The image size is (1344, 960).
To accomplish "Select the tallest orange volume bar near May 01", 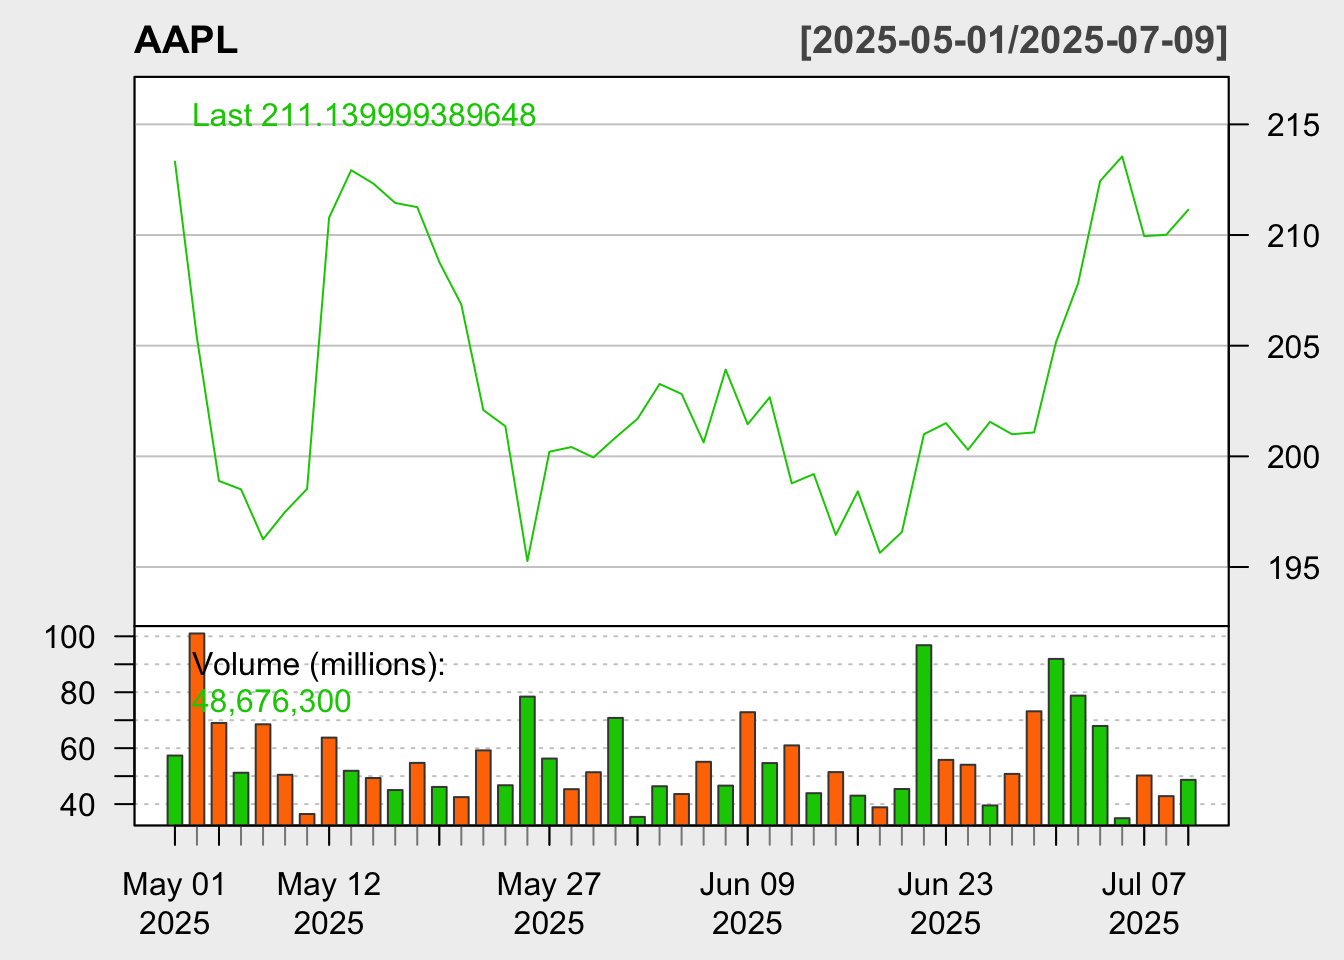I will coord(197,729).
